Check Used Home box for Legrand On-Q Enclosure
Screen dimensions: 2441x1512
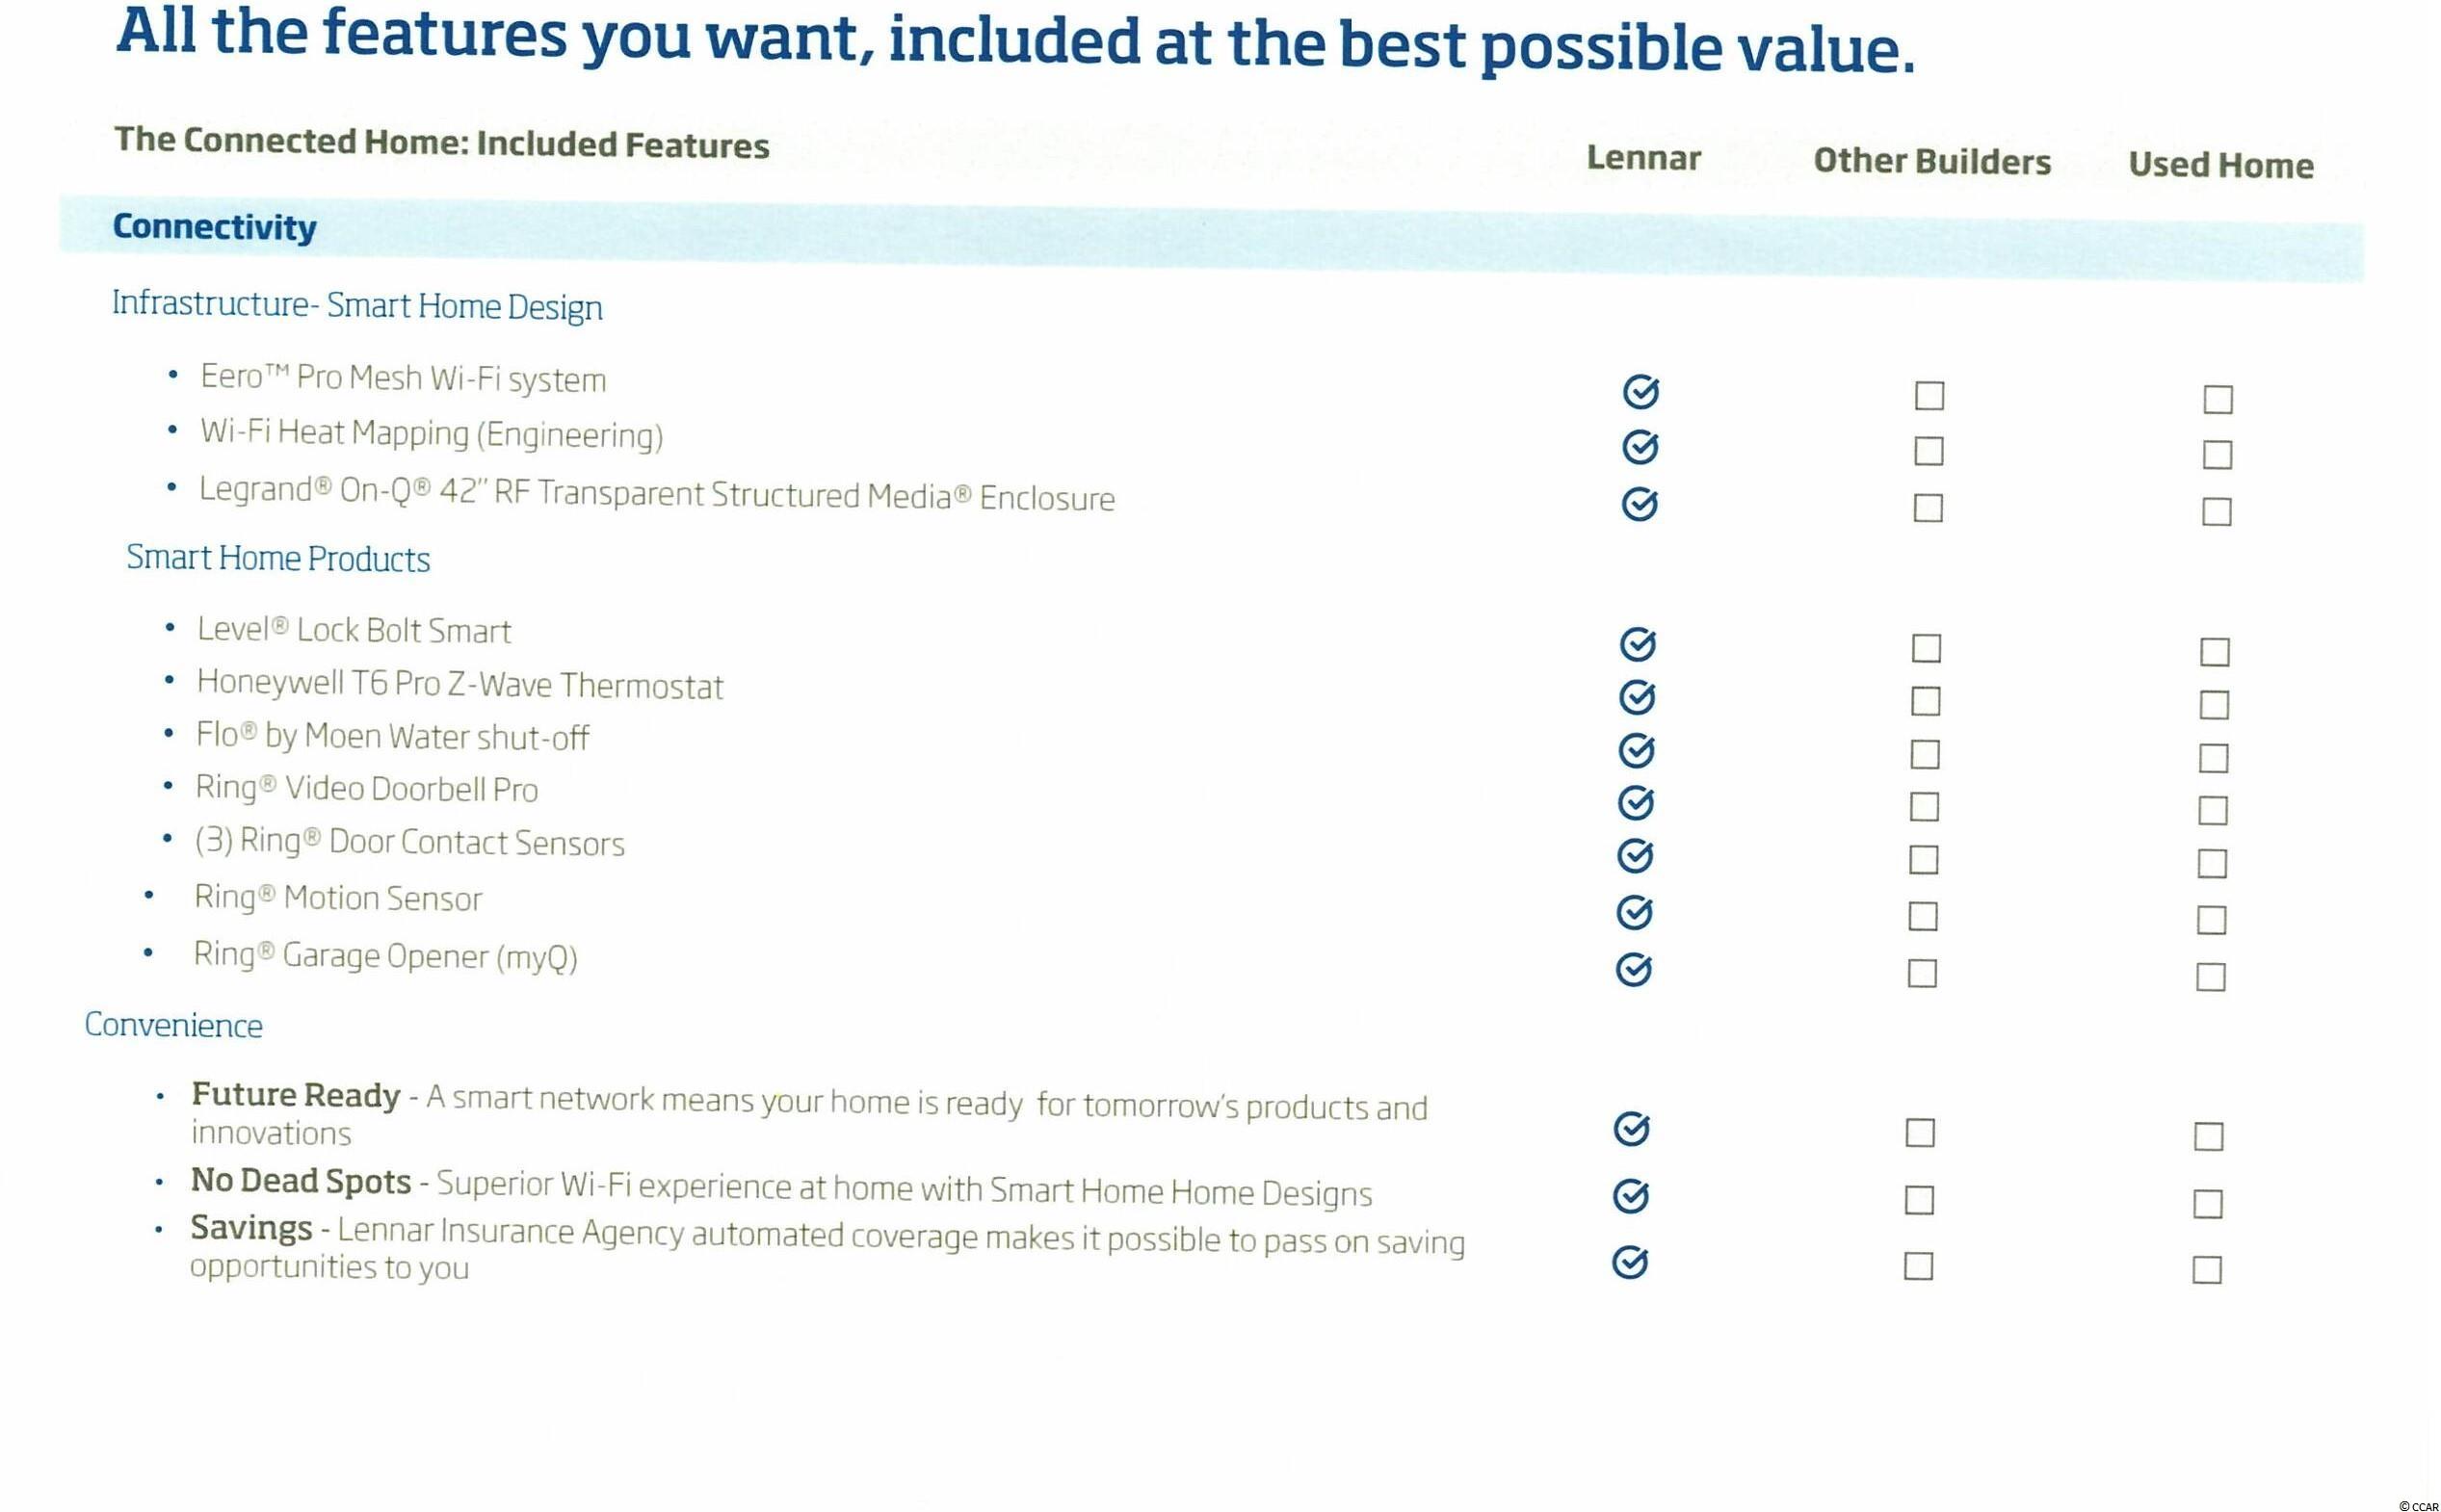(2216, 512)
